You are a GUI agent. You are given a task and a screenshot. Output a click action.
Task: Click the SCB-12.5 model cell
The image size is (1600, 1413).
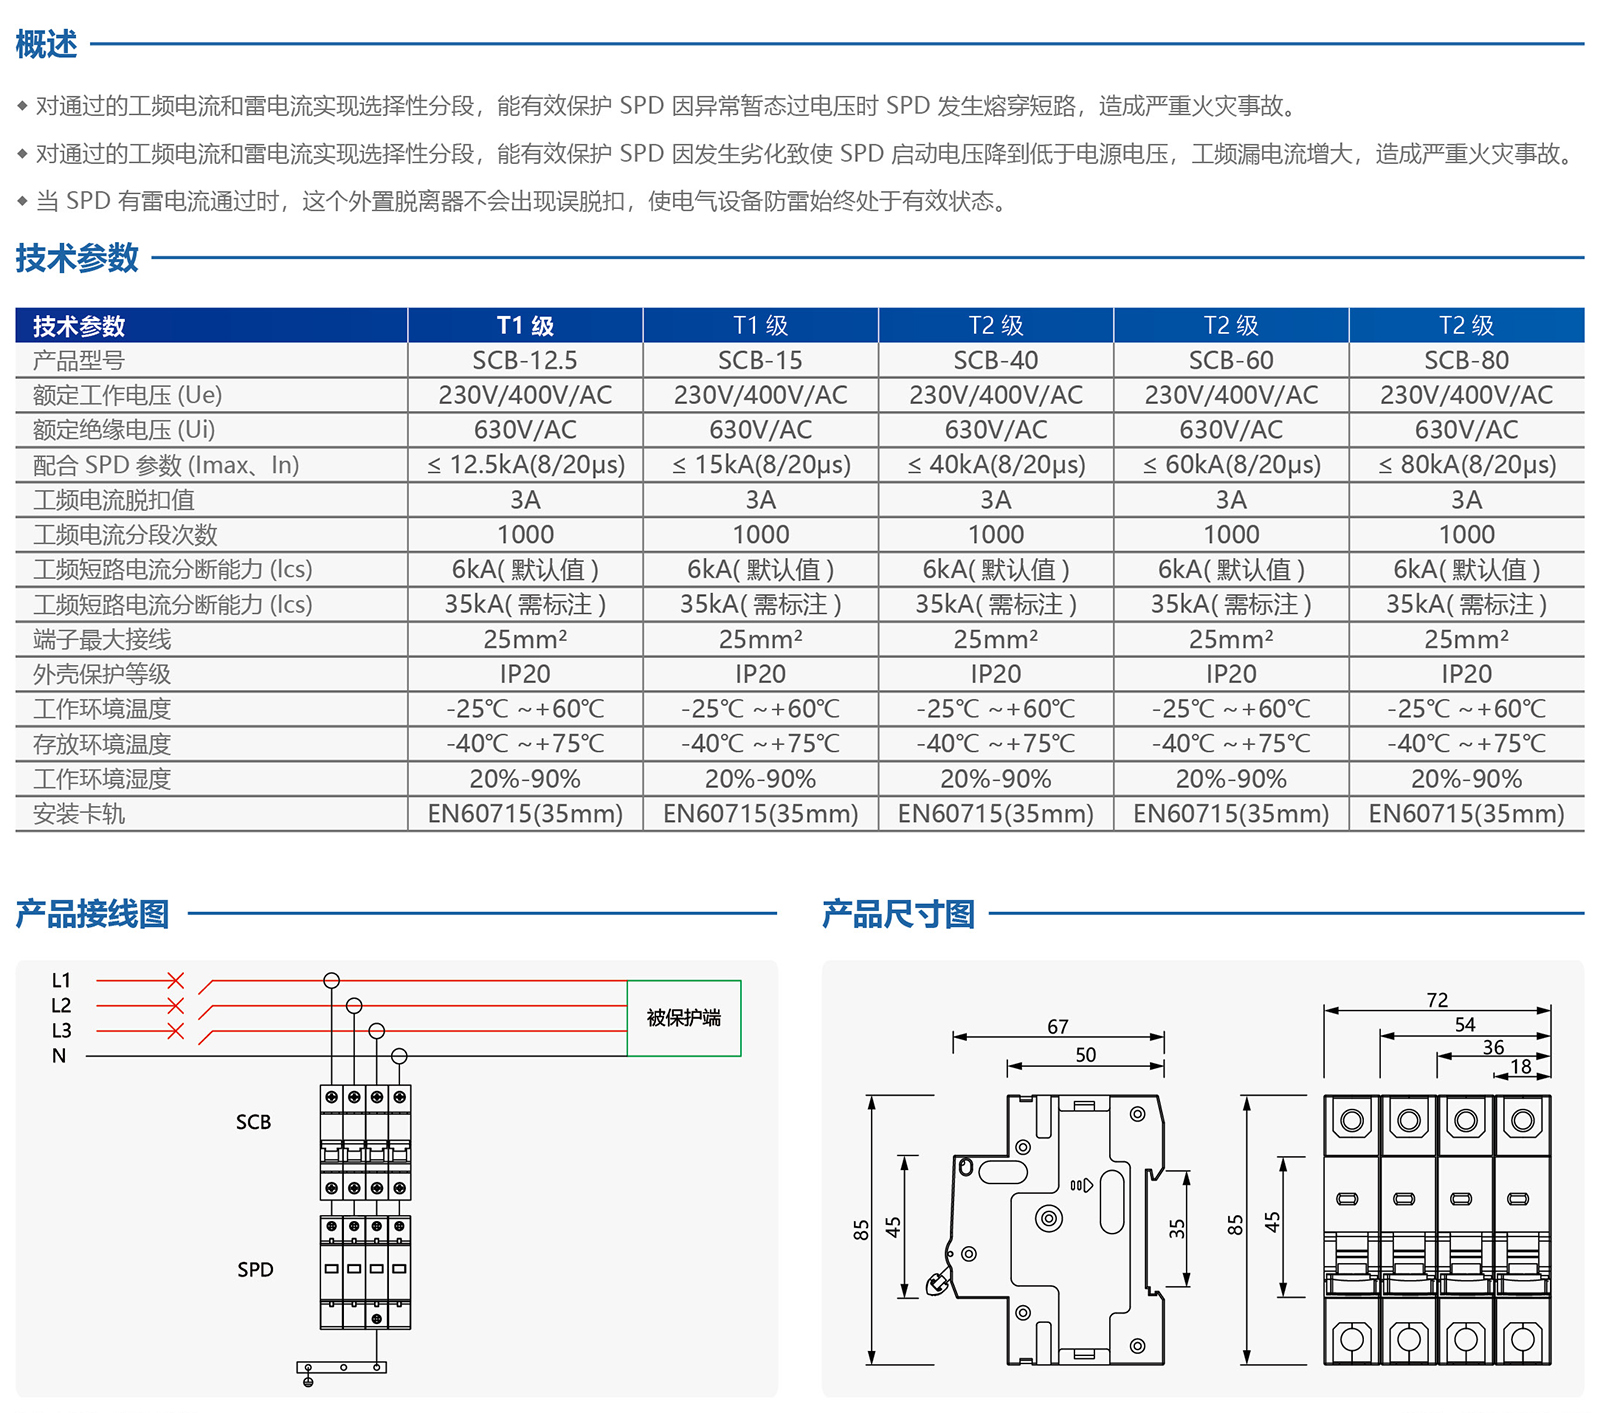tap(525, 360)
